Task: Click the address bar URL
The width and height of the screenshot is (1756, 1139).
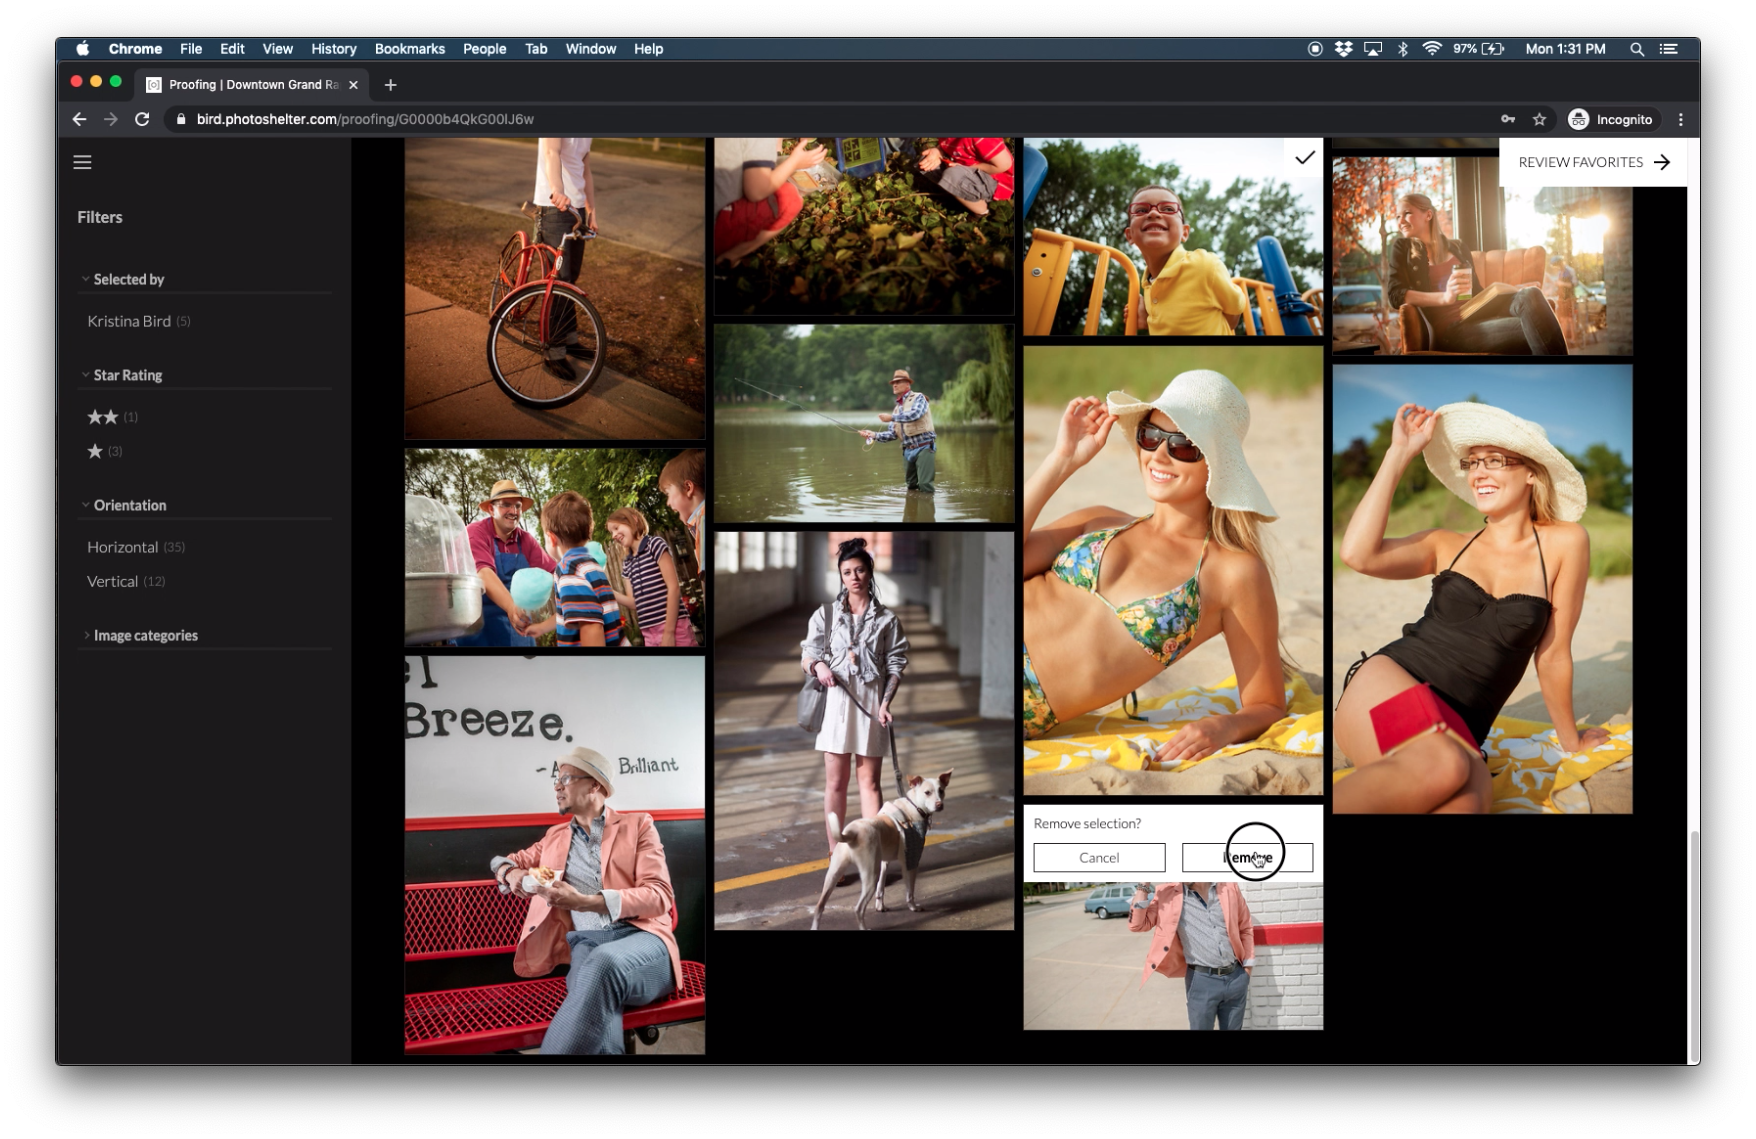Action: [x=365, y=119]
